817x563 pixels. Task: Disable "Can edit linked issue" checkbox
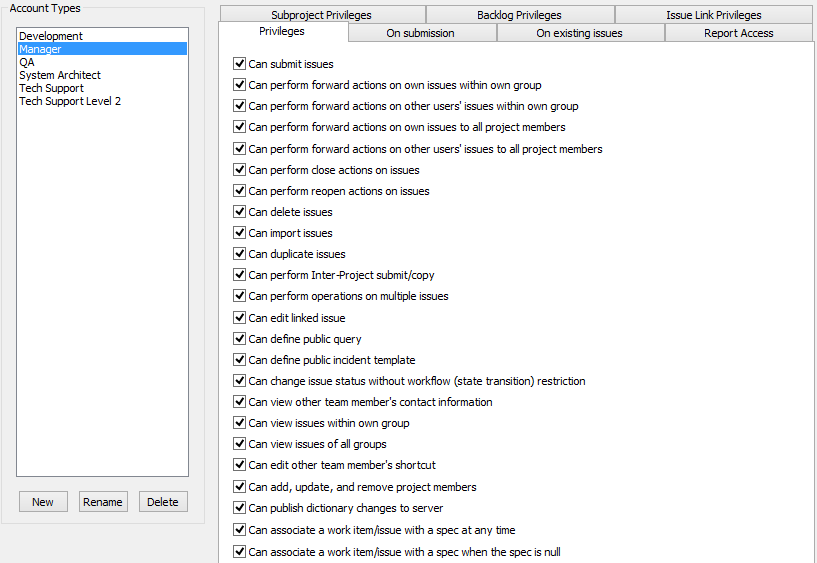[239, 318]
